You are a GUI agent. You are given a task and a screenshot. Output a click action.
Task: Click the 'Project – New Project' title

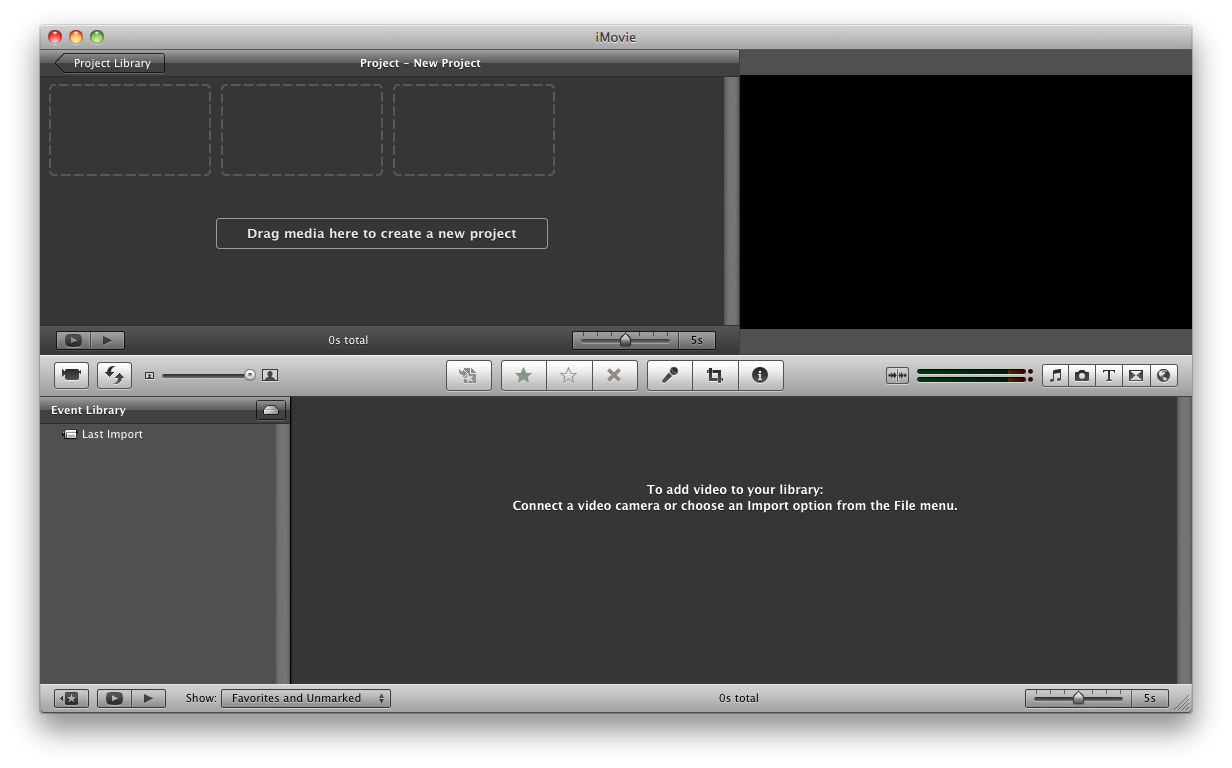pyautogui.click(x=420, y=63)
